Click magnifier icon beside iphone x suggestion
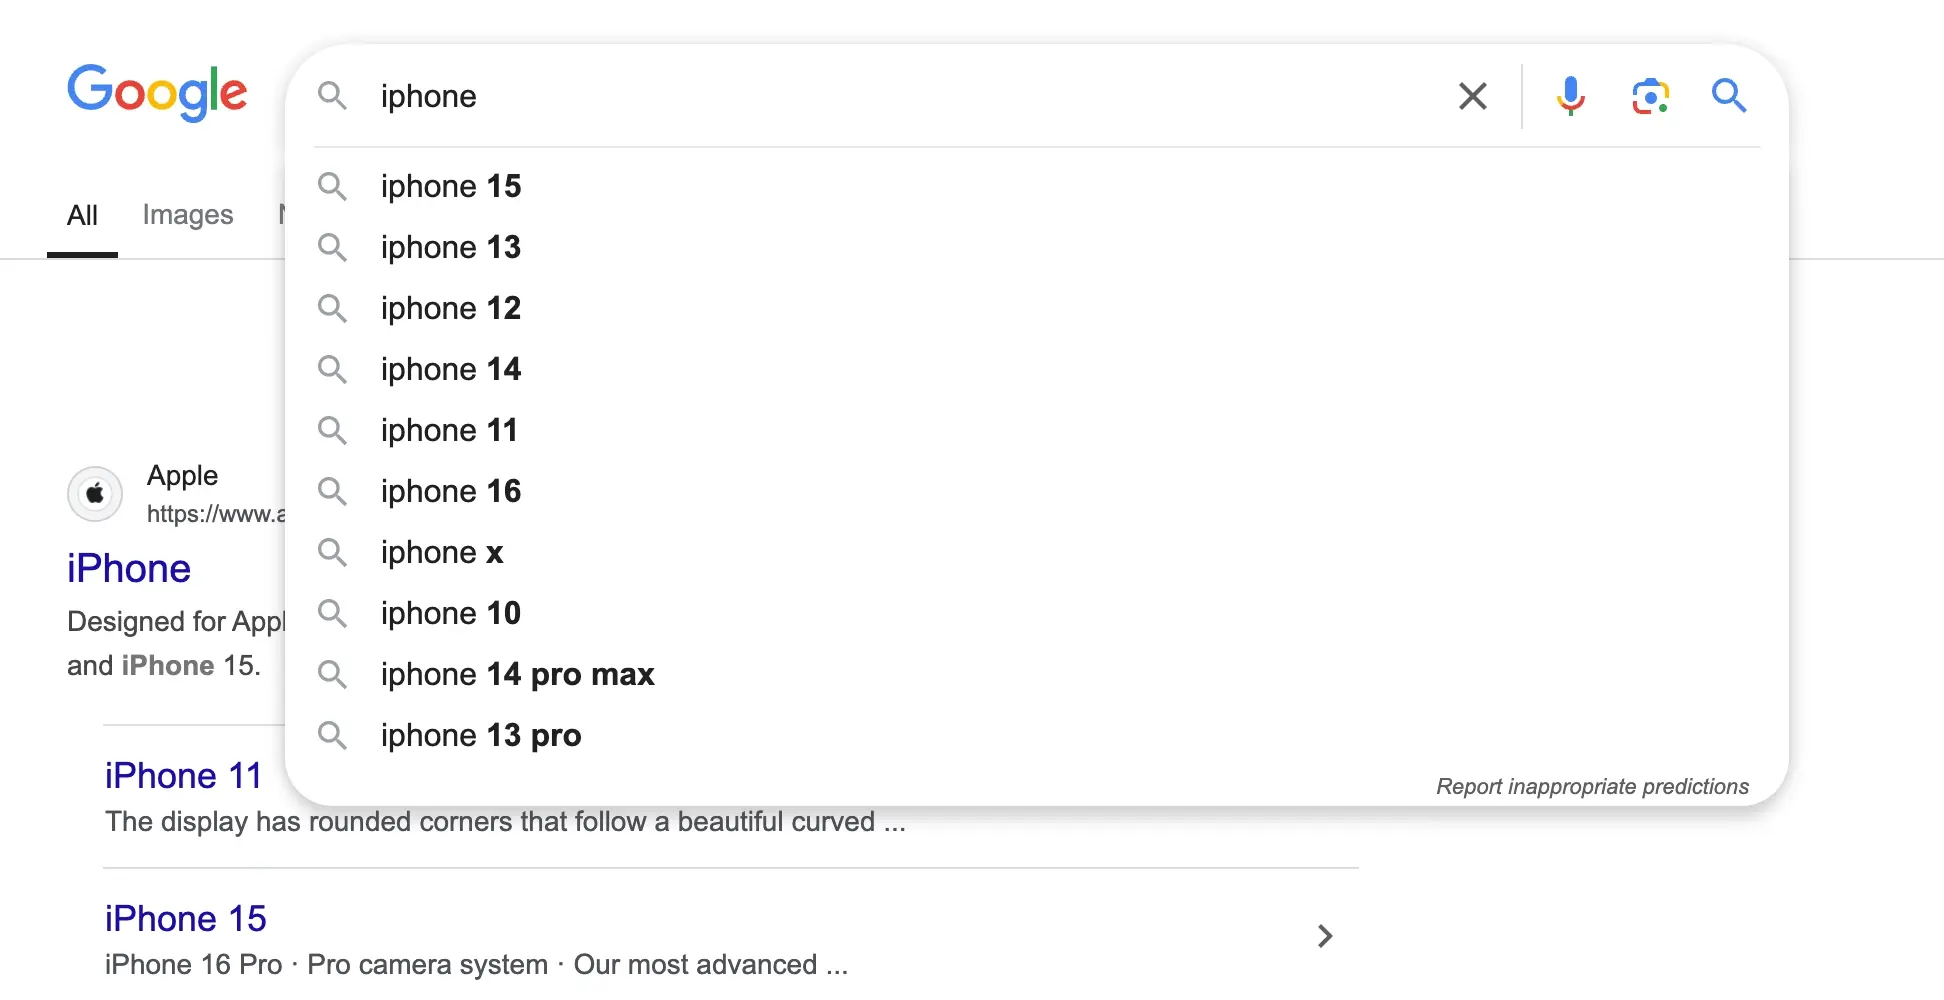 [332, 552]
